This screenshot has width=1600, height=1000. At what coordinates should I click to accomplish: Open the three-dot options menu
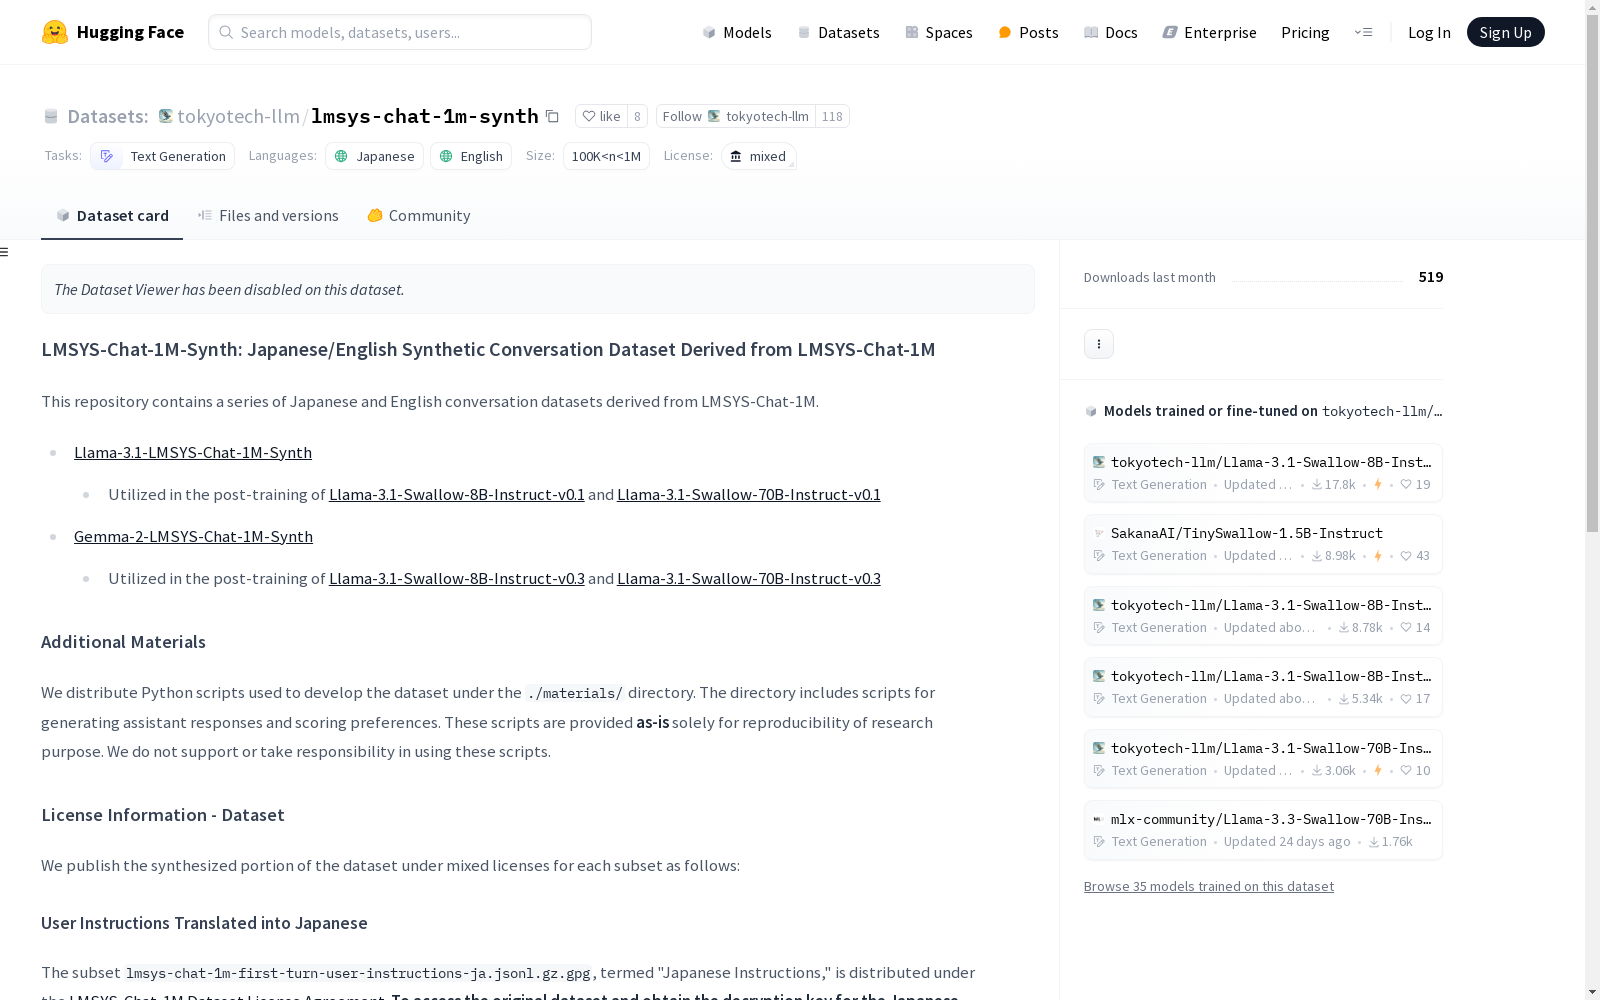click(1099, 344)
